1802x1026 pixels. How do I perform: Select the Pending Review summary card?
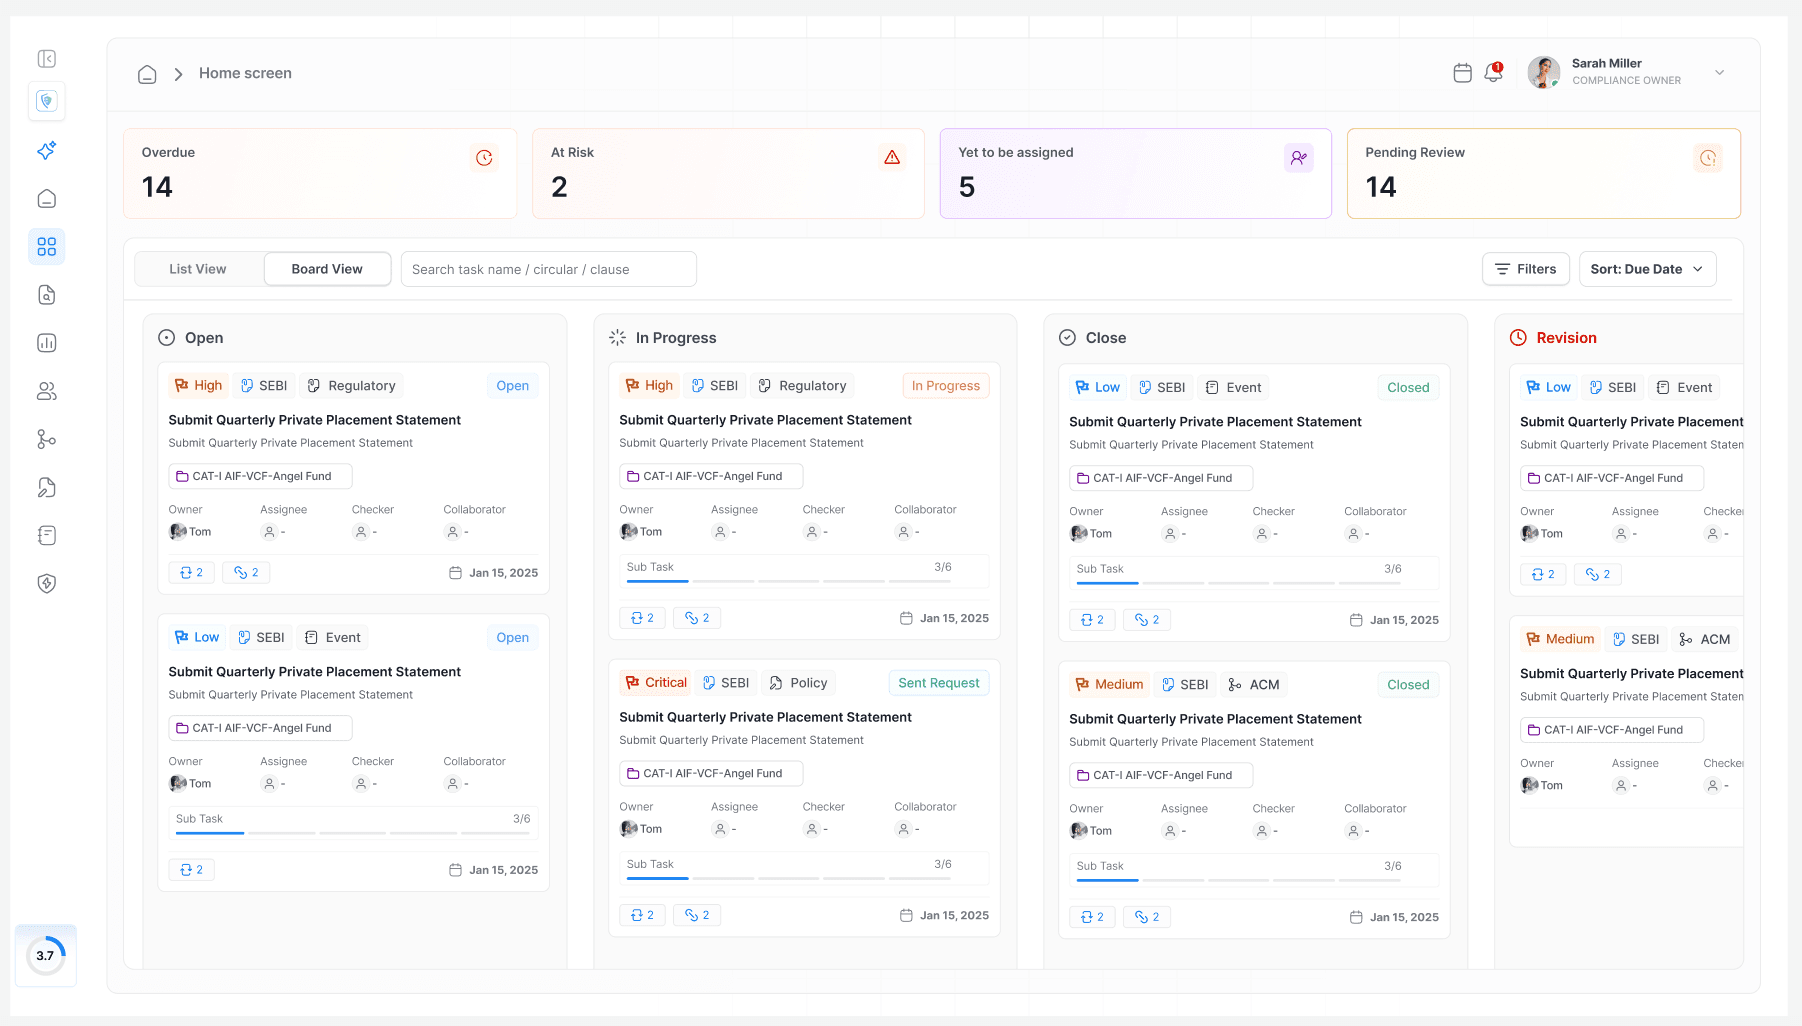coord(1543,173)
